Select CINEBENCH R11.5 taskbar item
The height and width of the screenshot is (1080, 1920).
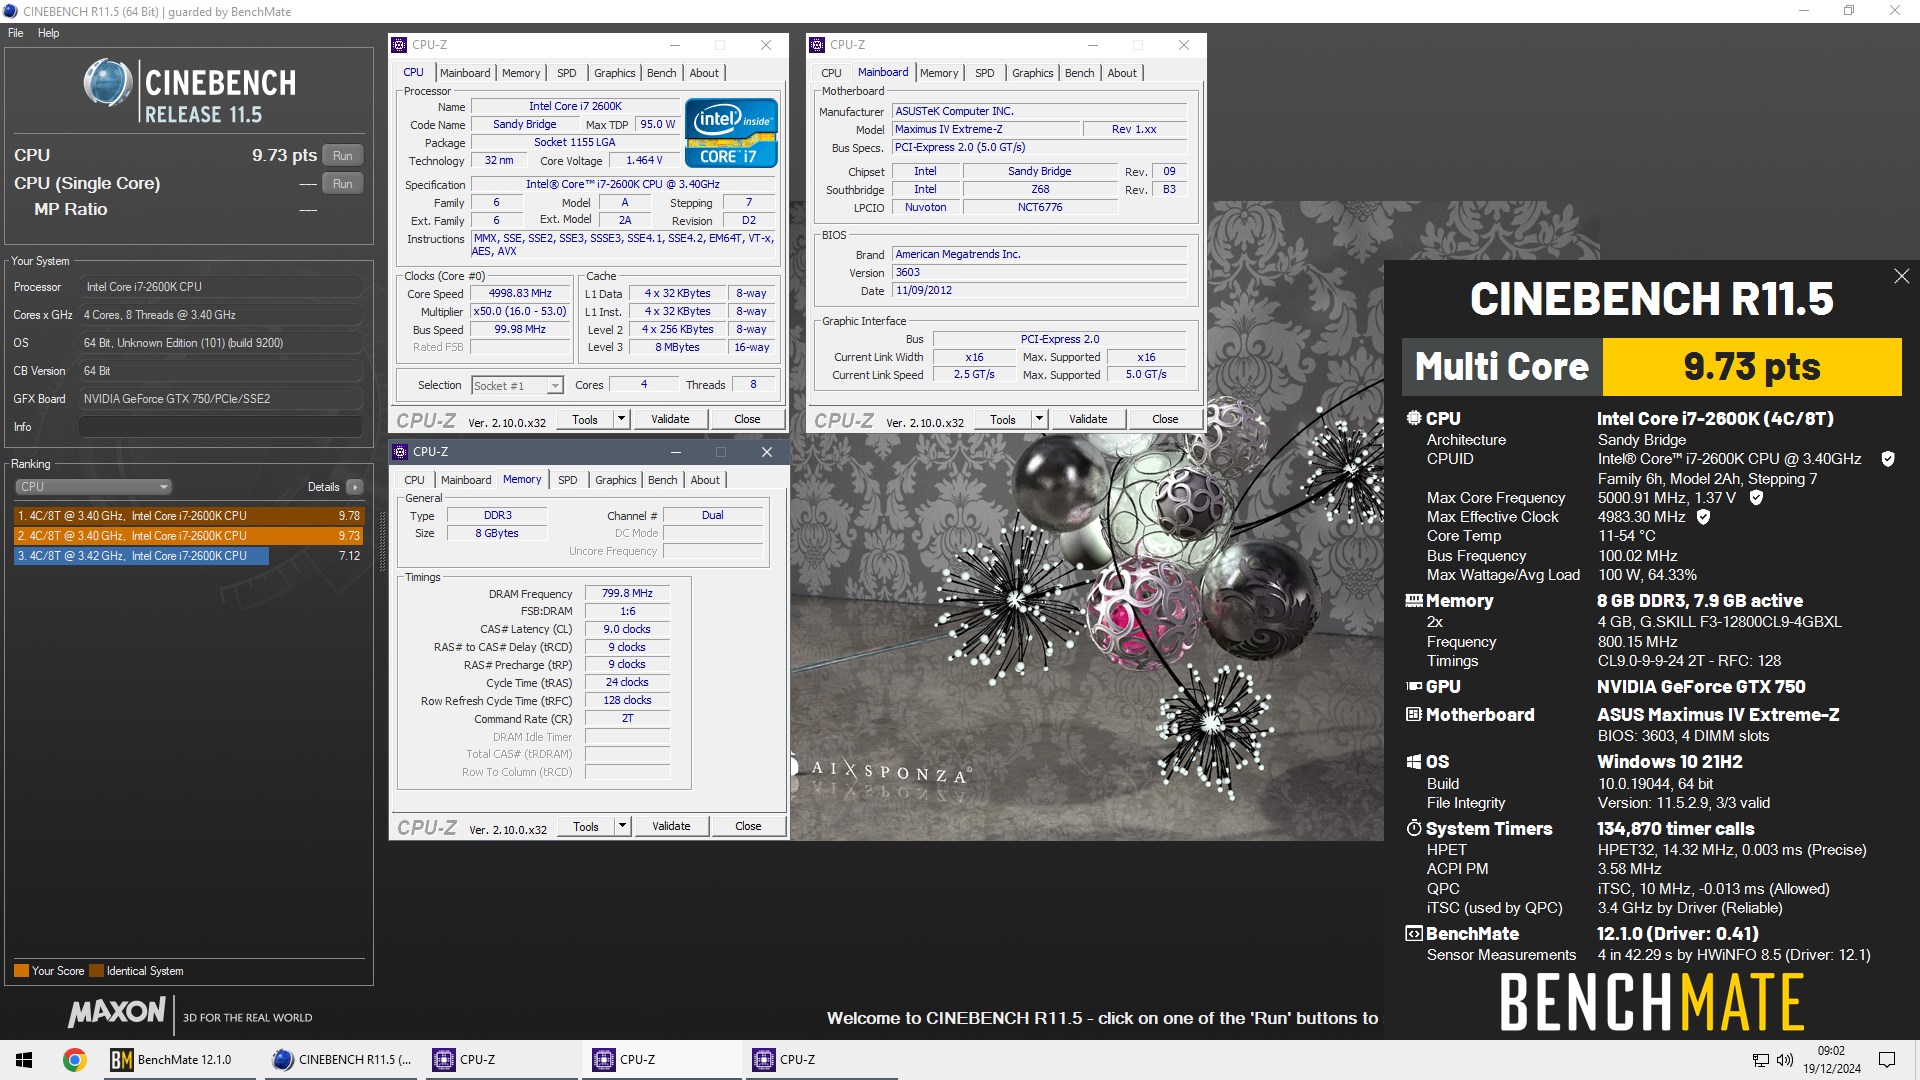[x=342, y=1059]
